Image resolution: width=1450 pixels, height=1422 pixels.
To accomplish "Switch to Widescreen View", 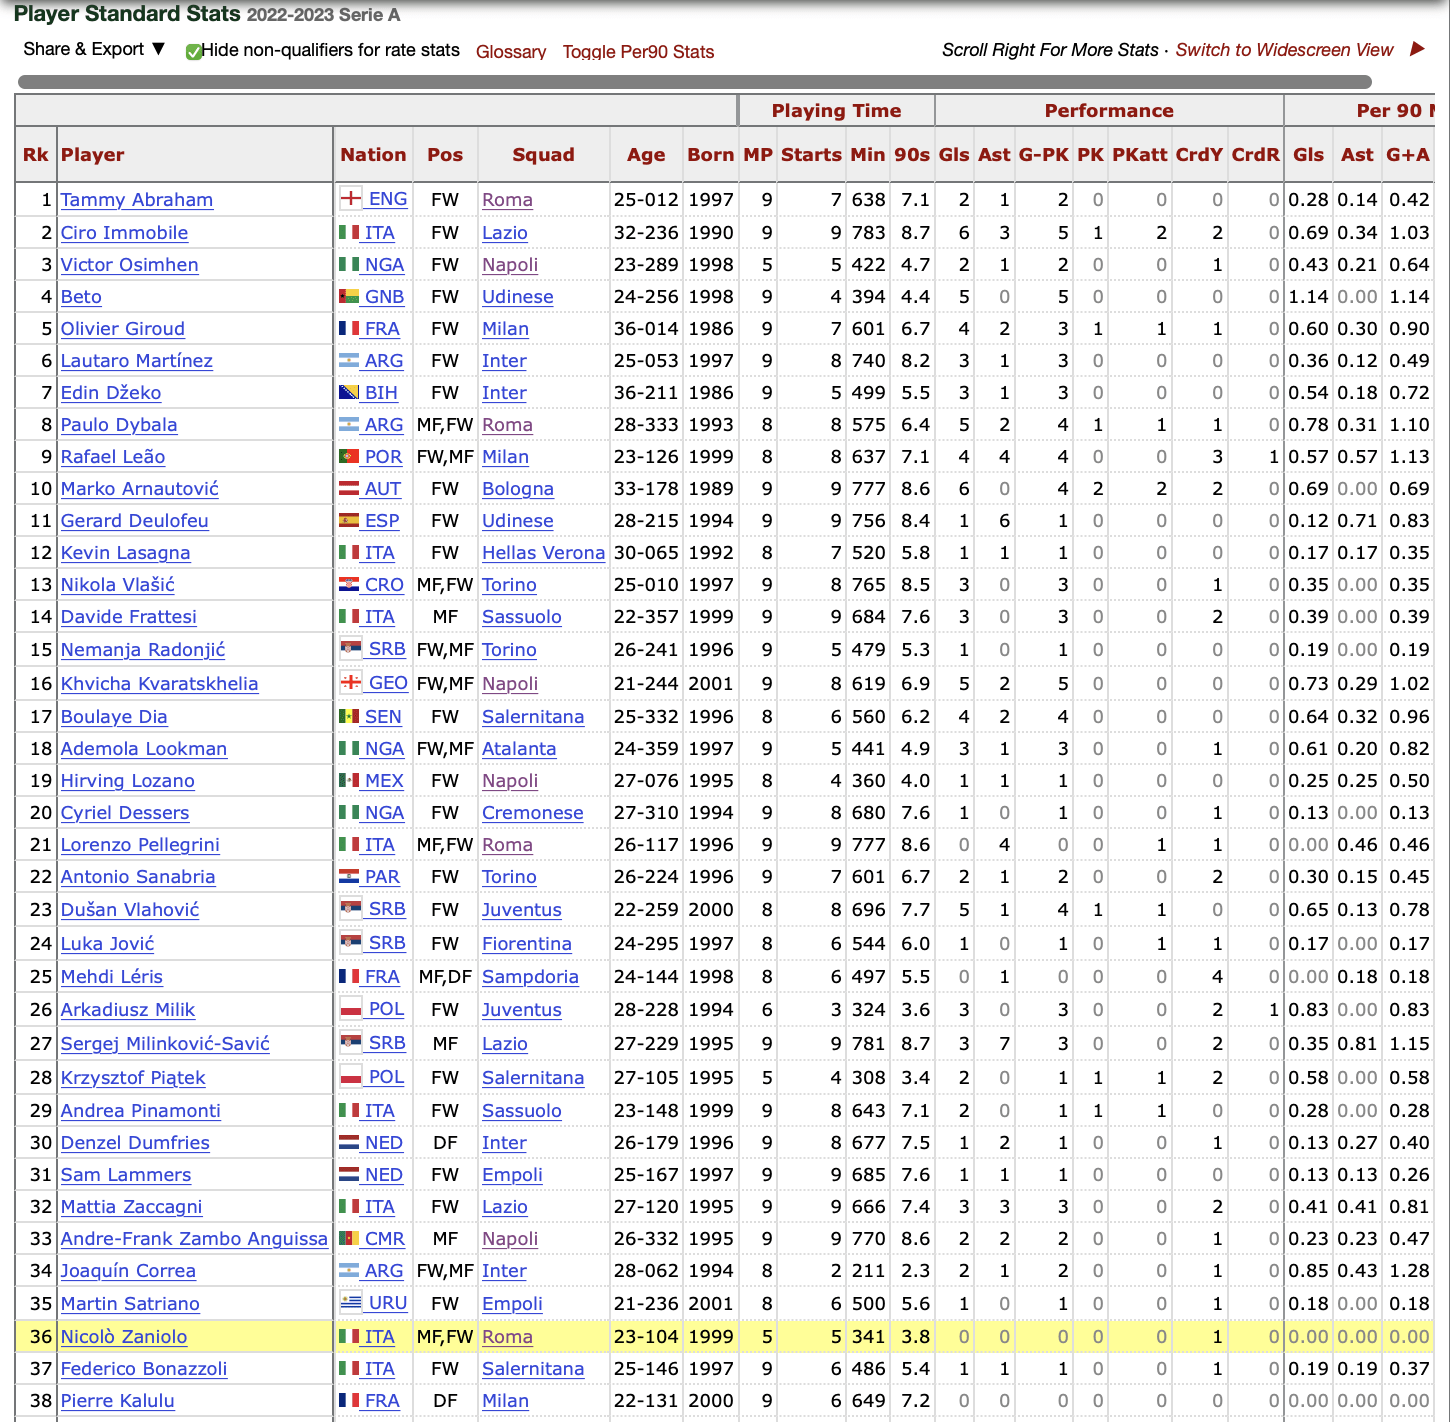I will click(x=1284, y=50).
